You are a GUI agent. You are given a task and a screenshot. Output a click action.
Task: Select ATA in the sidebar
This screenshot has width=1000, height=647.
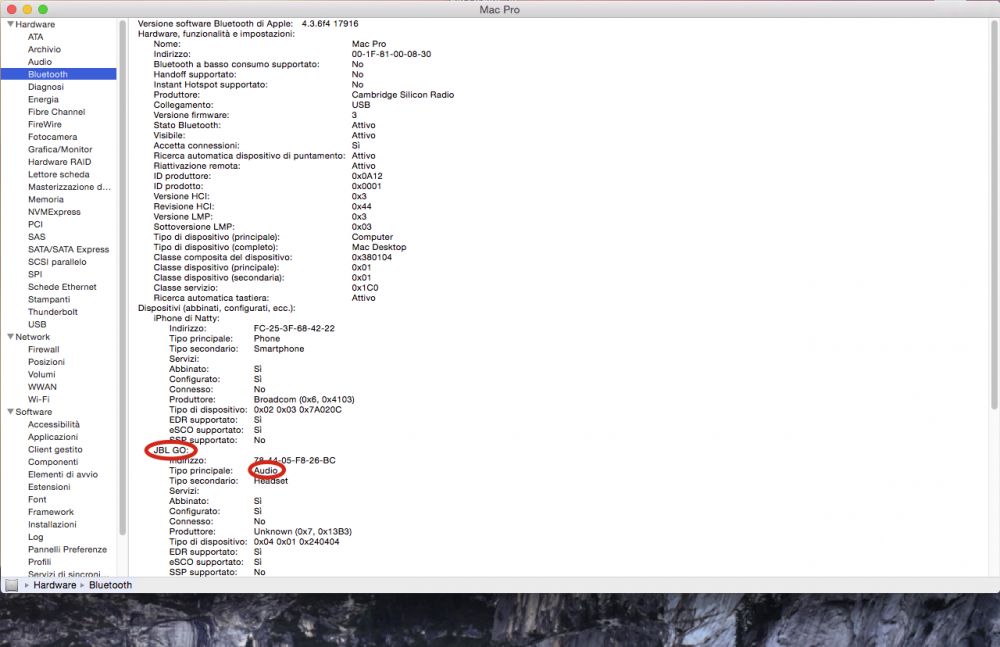[36, 37]
